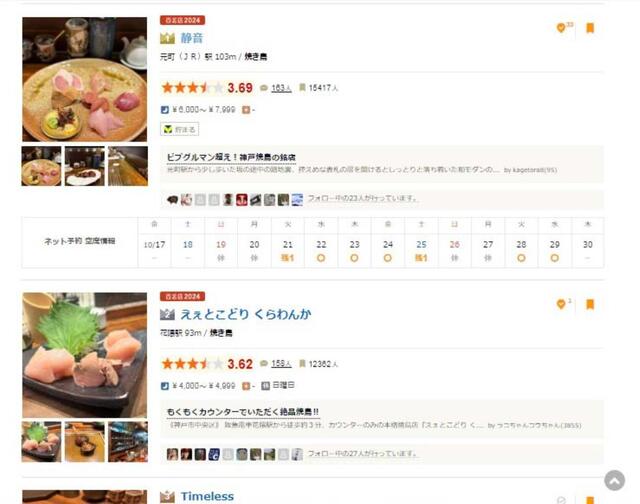The height and width of the screenshot is (504, 640).
Task: Click the gold crown rank icon for 静音
Action: (167, 38)
